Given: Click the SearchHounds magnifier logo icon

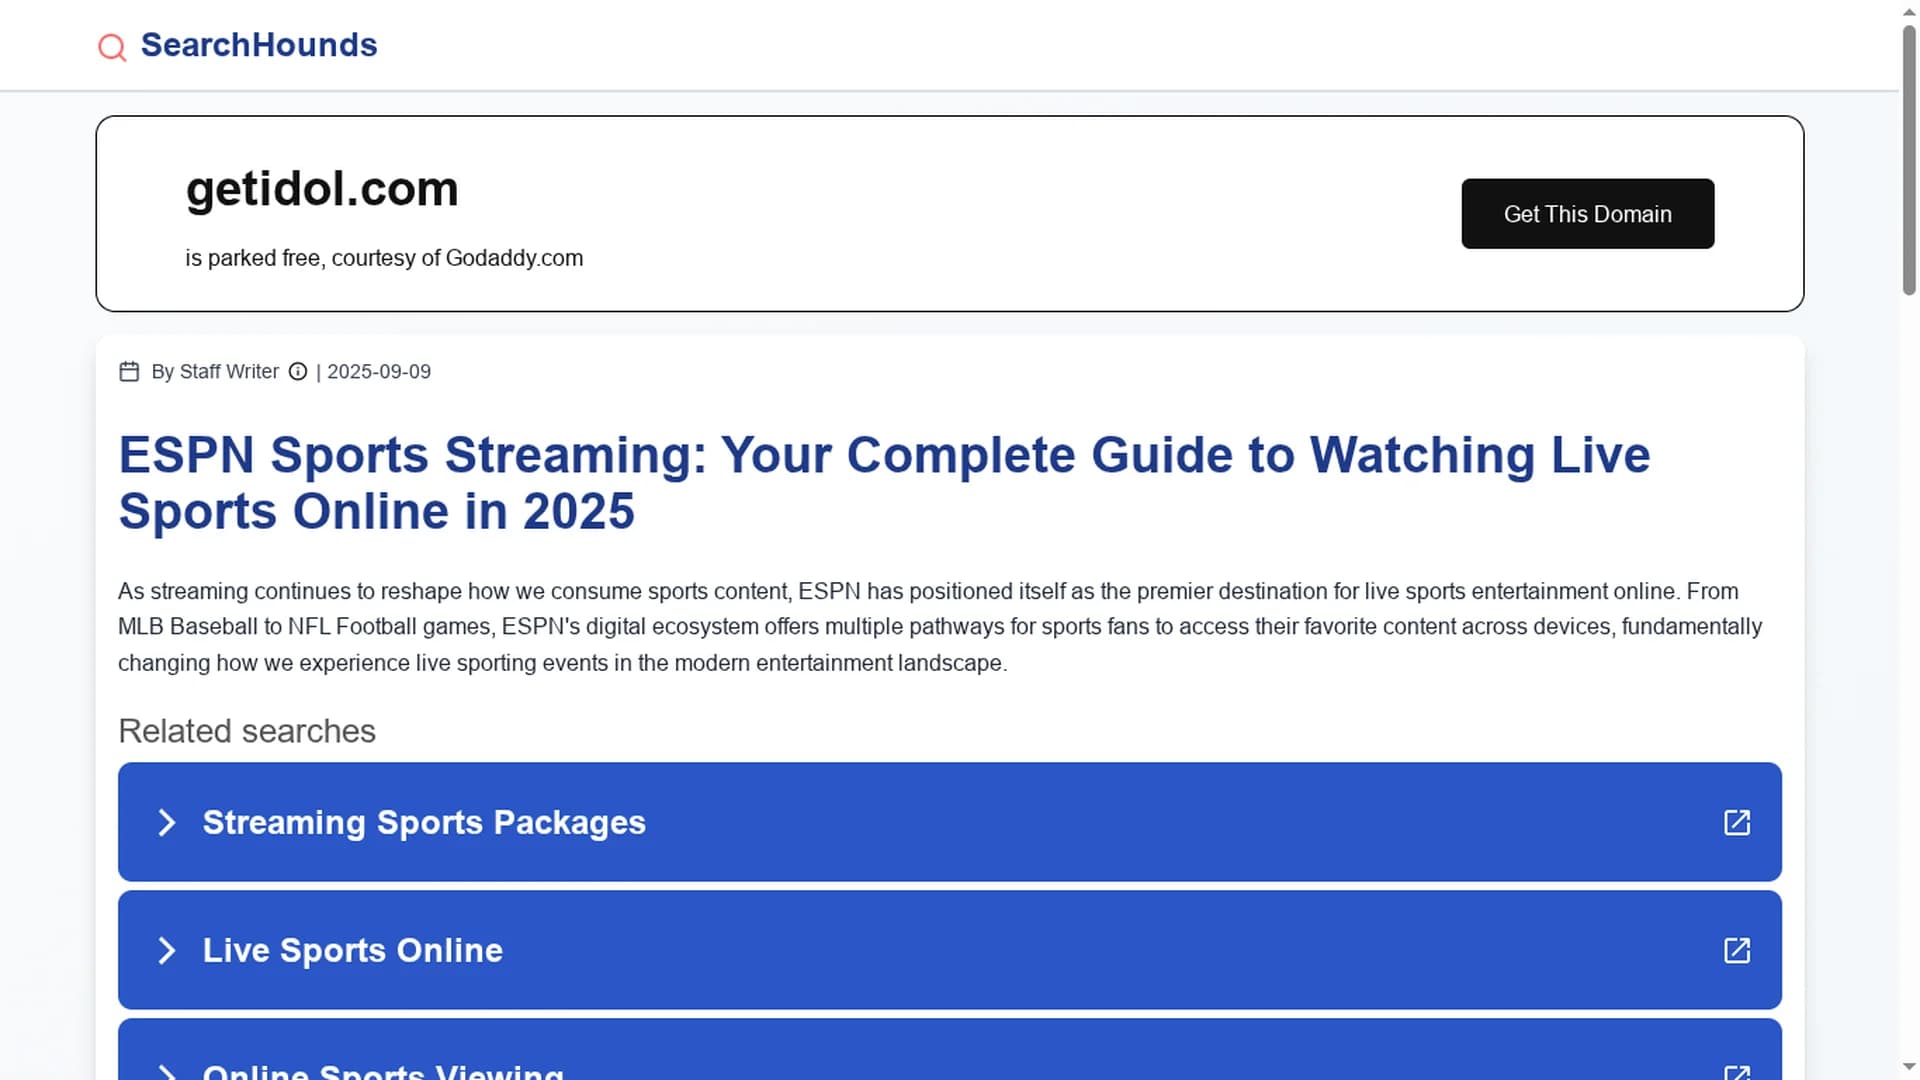Looking at the screenshot, I should (x=112, y=47).
